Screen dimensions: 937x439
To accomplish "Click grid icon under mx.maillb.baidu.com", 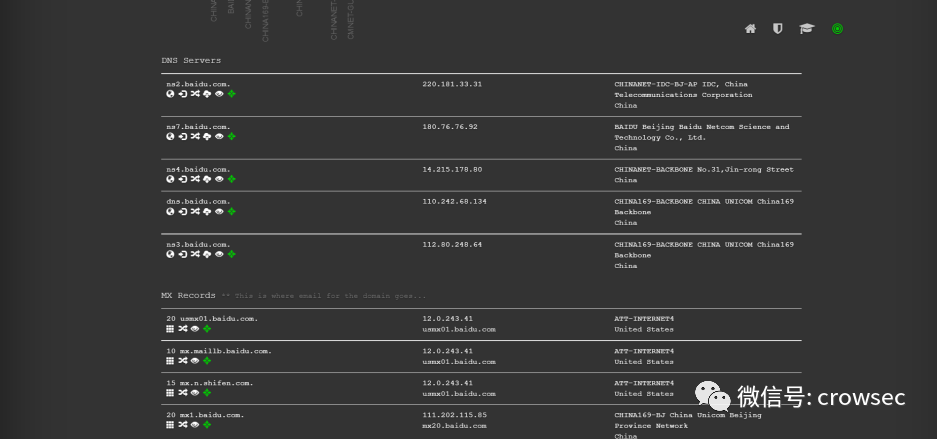I will [x=170, y=361].
